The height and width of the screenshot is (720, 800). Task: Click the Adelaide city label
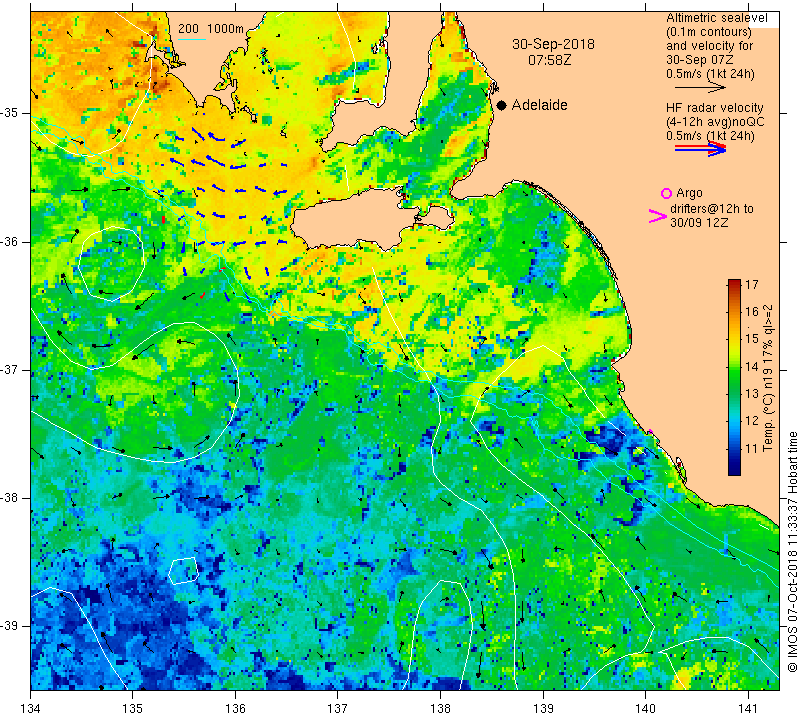[539, 105]
